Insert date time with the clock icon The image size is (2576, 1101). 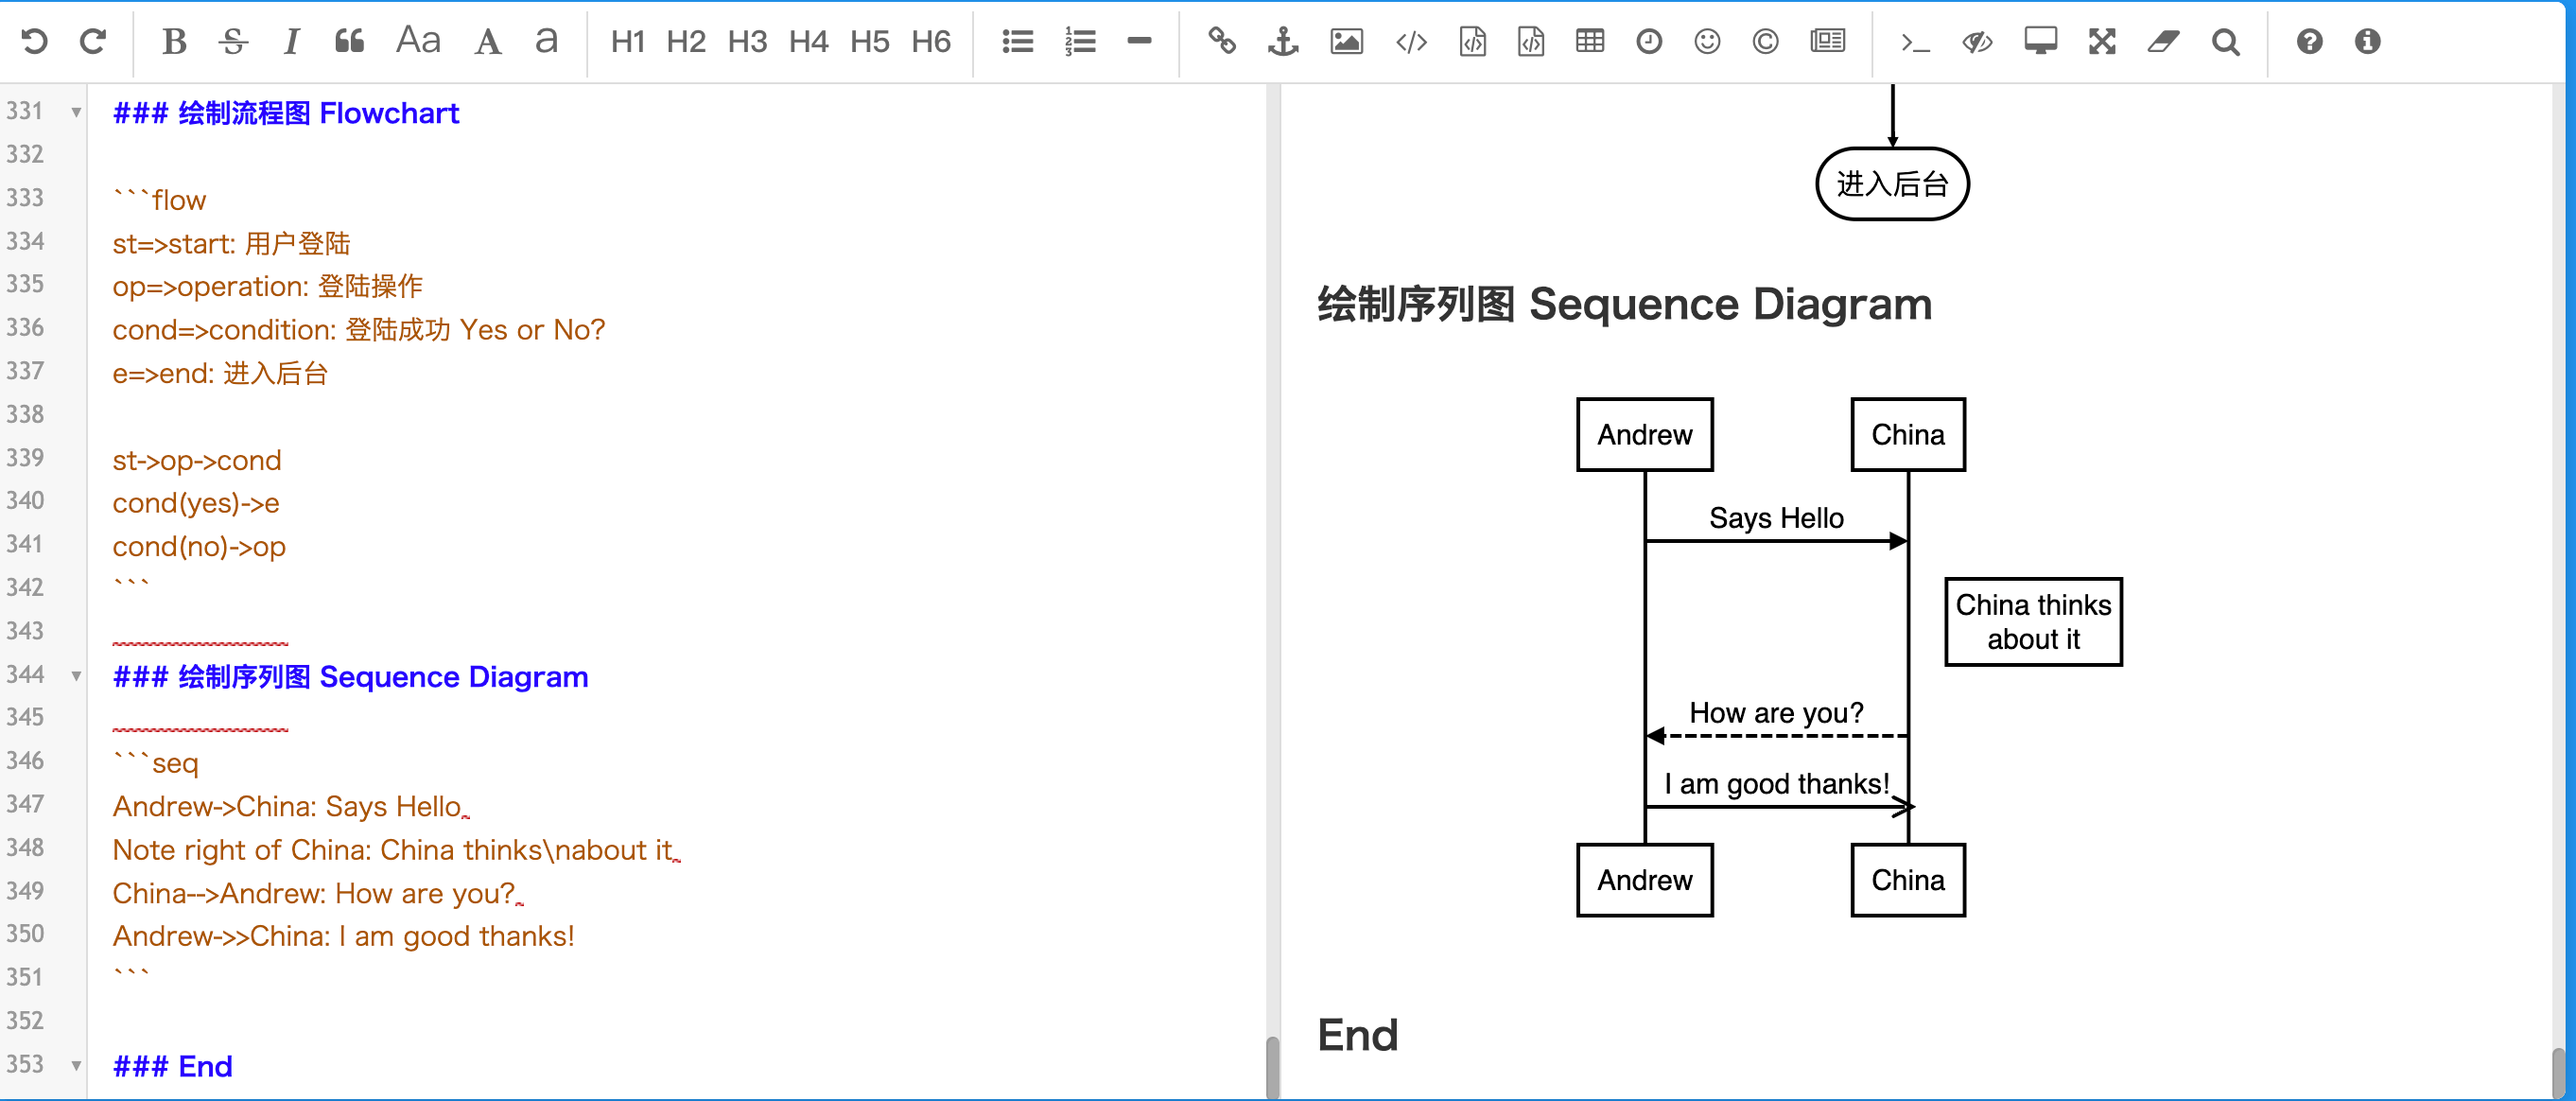click(1648, 41)
